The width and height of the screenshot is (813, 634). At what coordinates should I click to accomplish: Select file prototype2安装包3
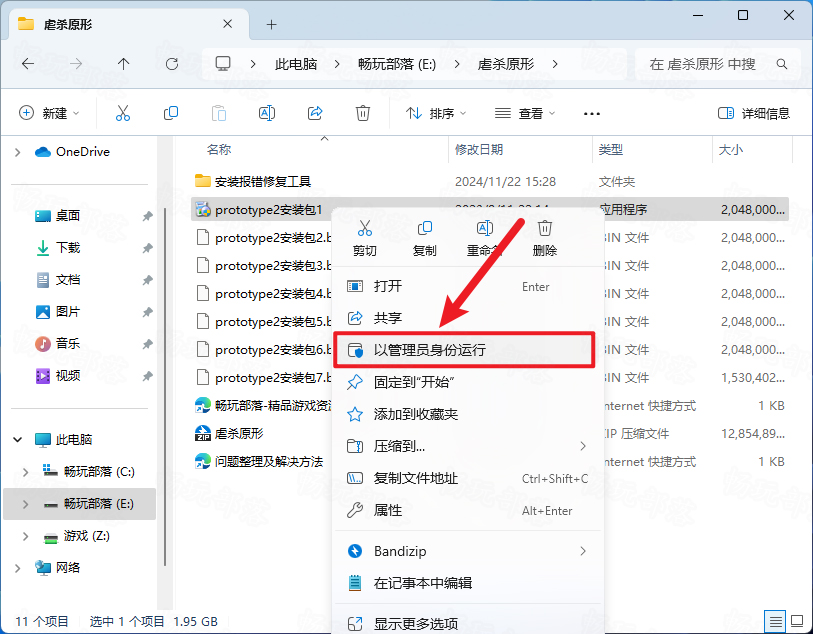tap(263, 266)
